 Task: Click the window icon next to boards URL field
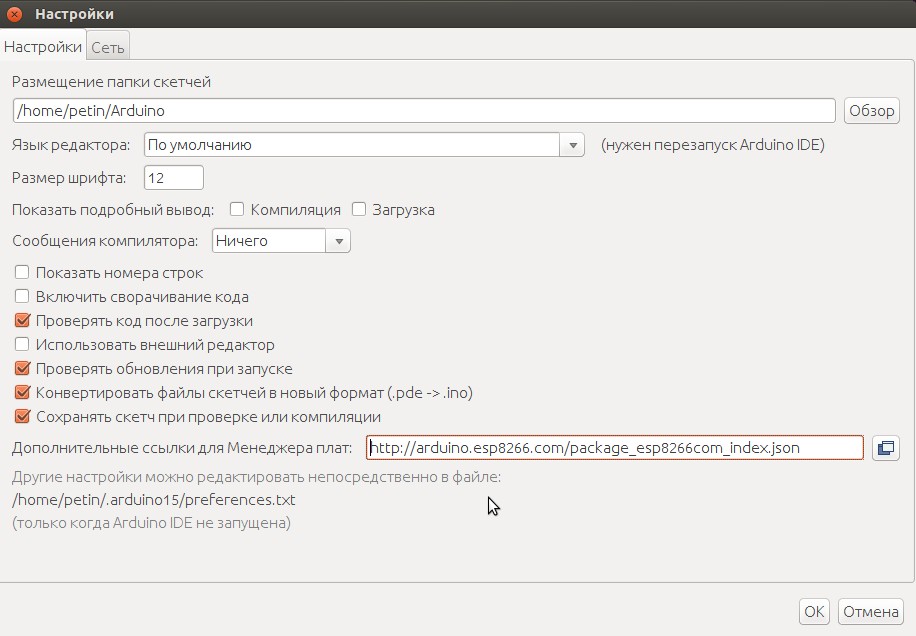885,448
